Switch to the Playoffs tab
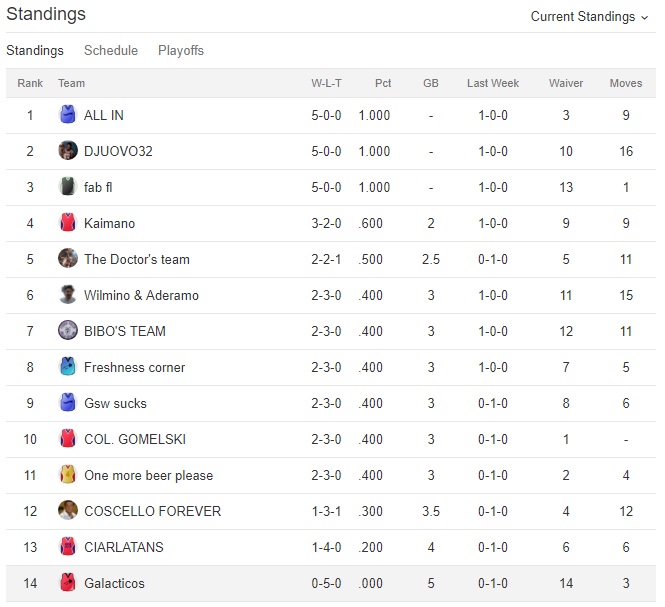Image resolution: width=665 pixels, height=607 pixels. pyautogui.click(x=181, y=51)
